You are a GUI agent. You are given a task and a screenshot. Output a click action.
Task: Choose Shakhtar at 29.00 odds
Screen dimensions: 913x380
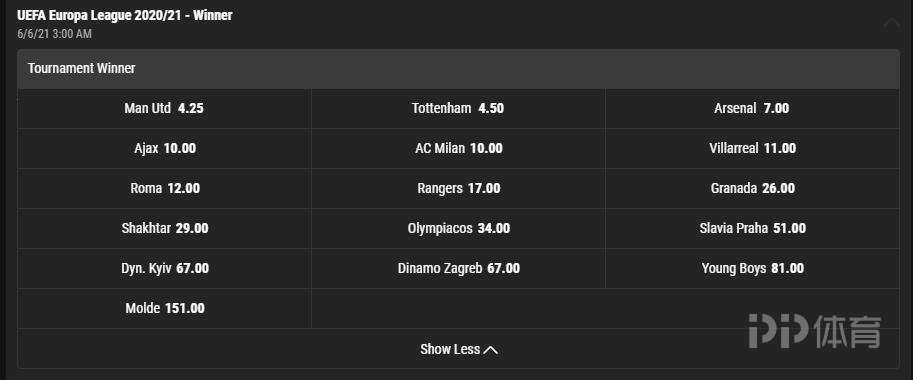[x=164, y=229]
